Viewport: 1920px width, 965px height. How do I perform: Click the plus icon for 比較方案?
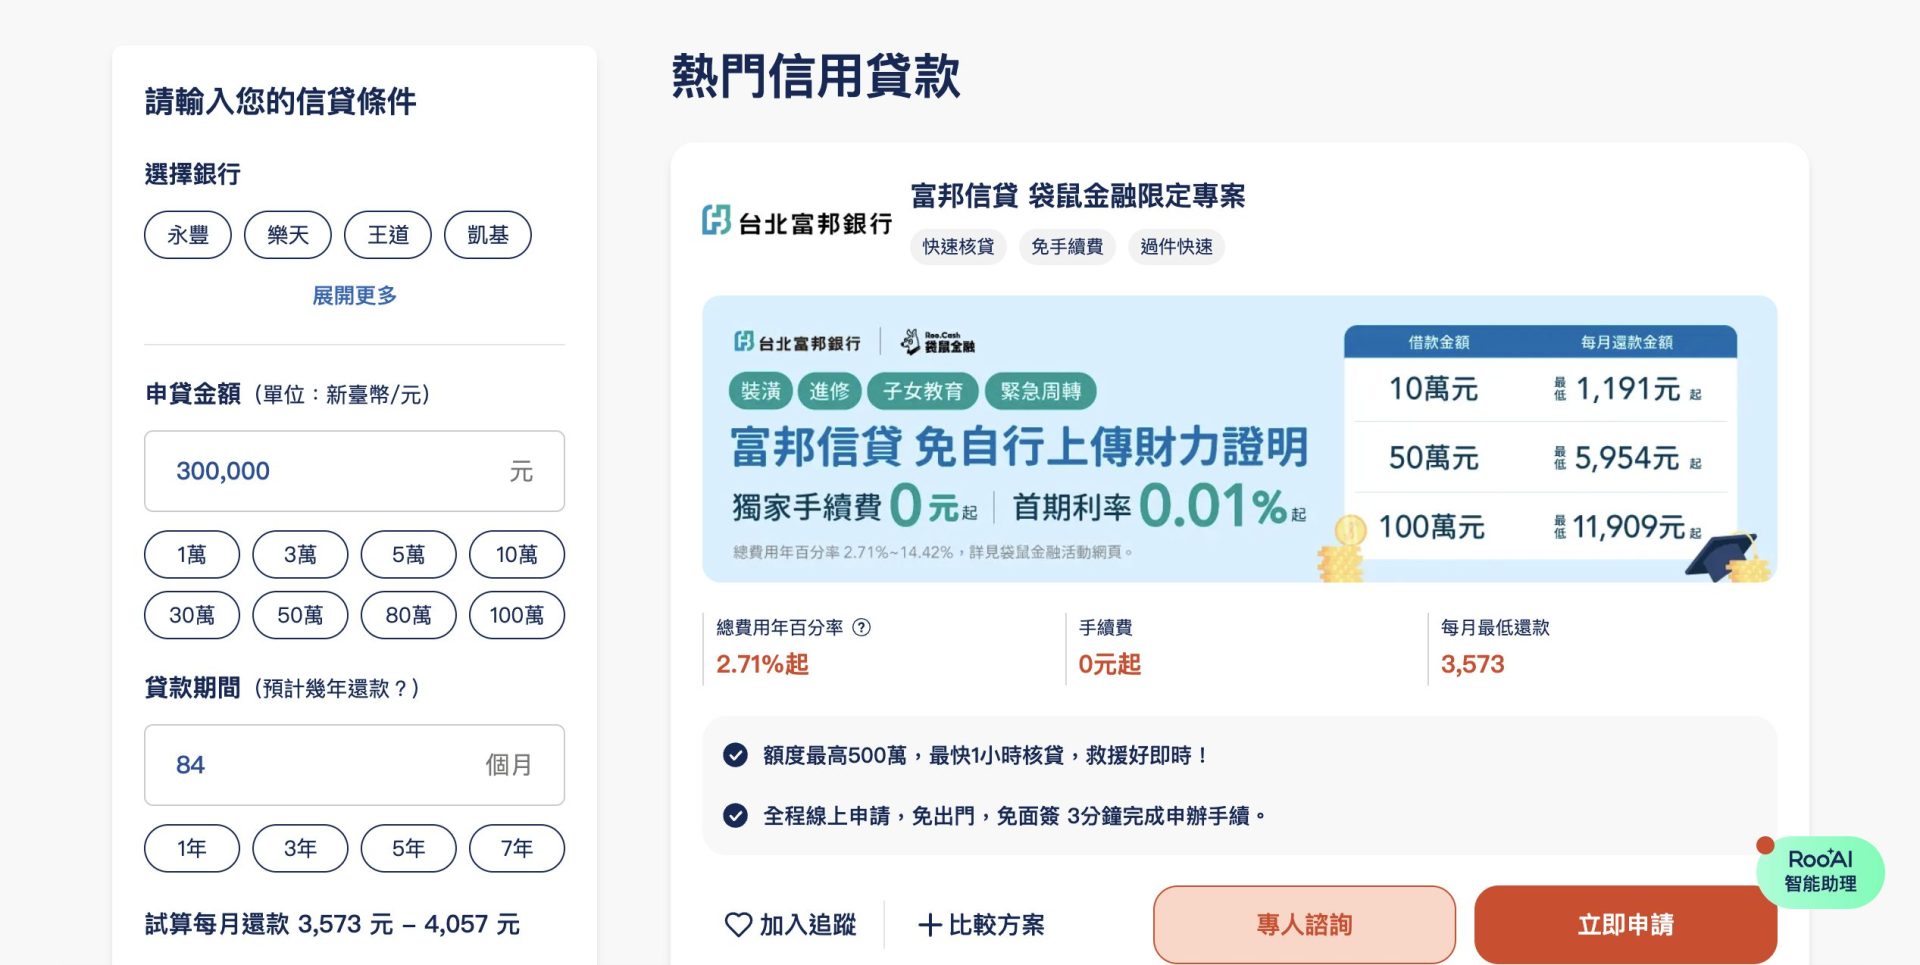click(x=929, y=925)
